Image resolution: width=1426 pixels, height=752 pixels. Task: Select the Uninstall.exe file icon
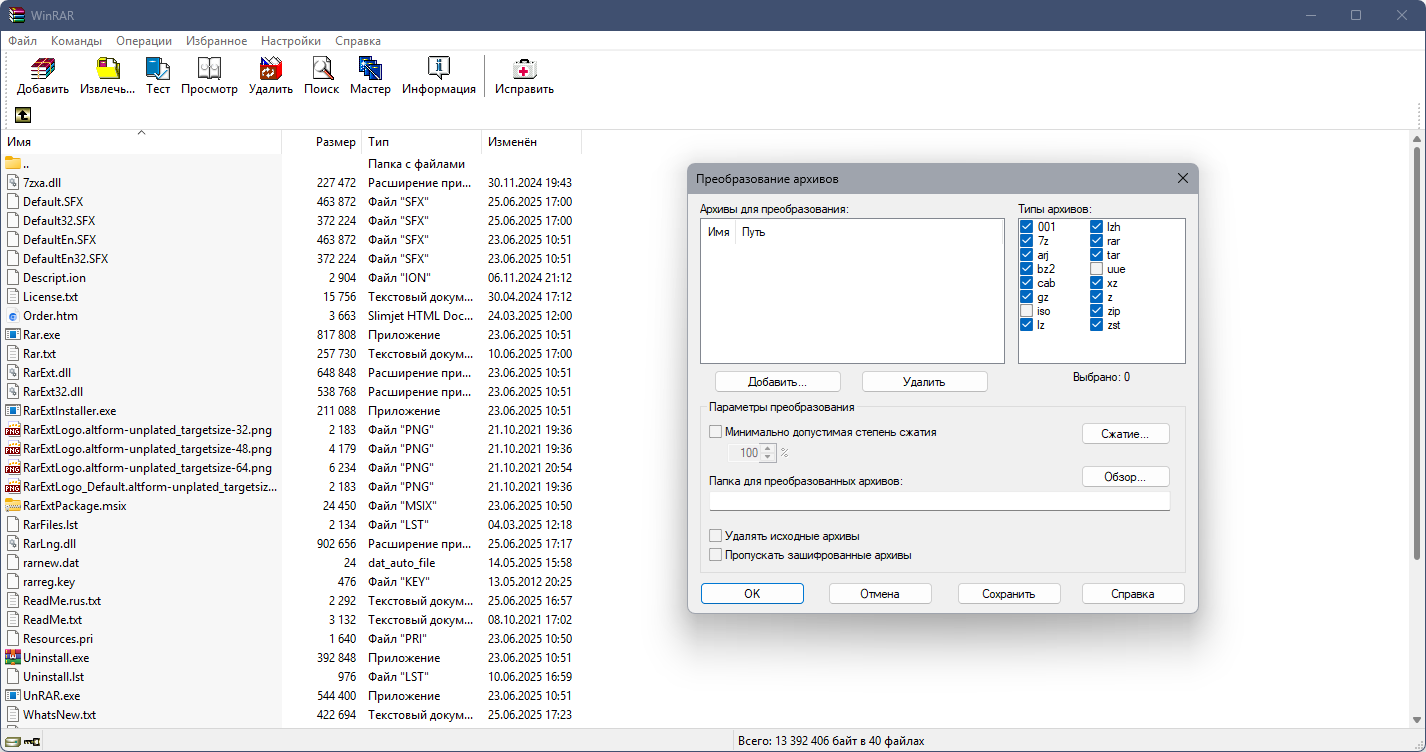tap(13, 657)
